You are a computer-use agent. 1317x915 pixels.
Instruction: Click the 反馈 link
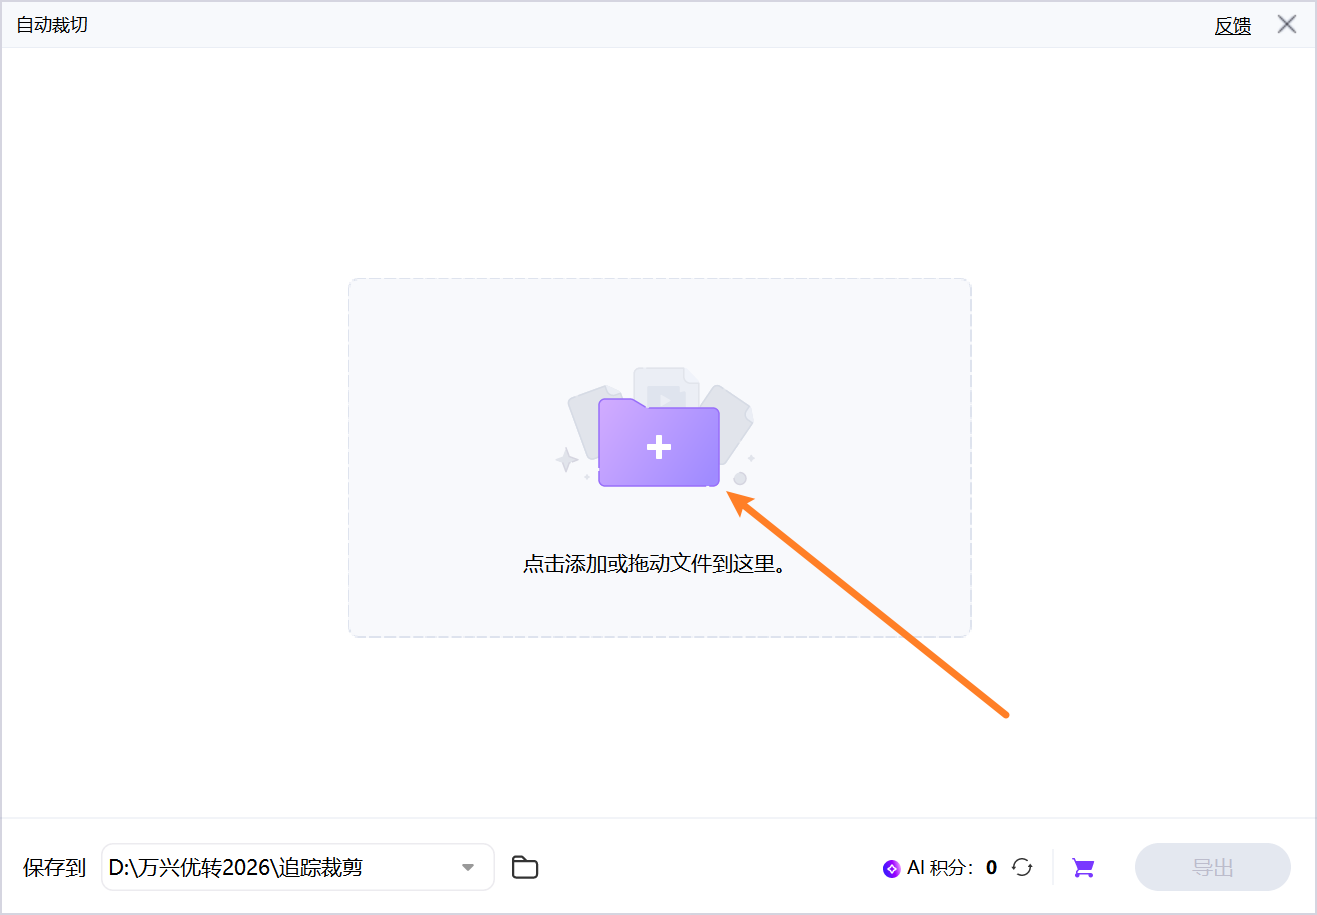point(1232,25)
